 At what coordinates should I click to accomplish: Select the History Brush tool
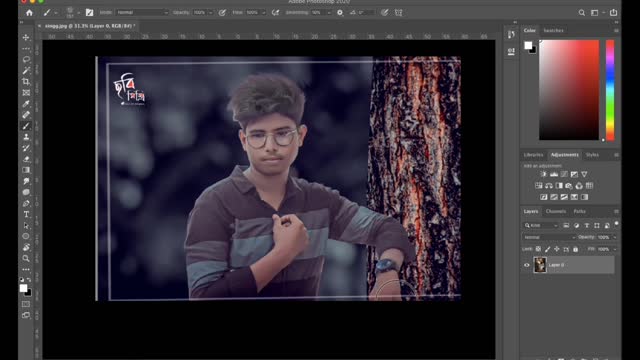coord(26,148)
